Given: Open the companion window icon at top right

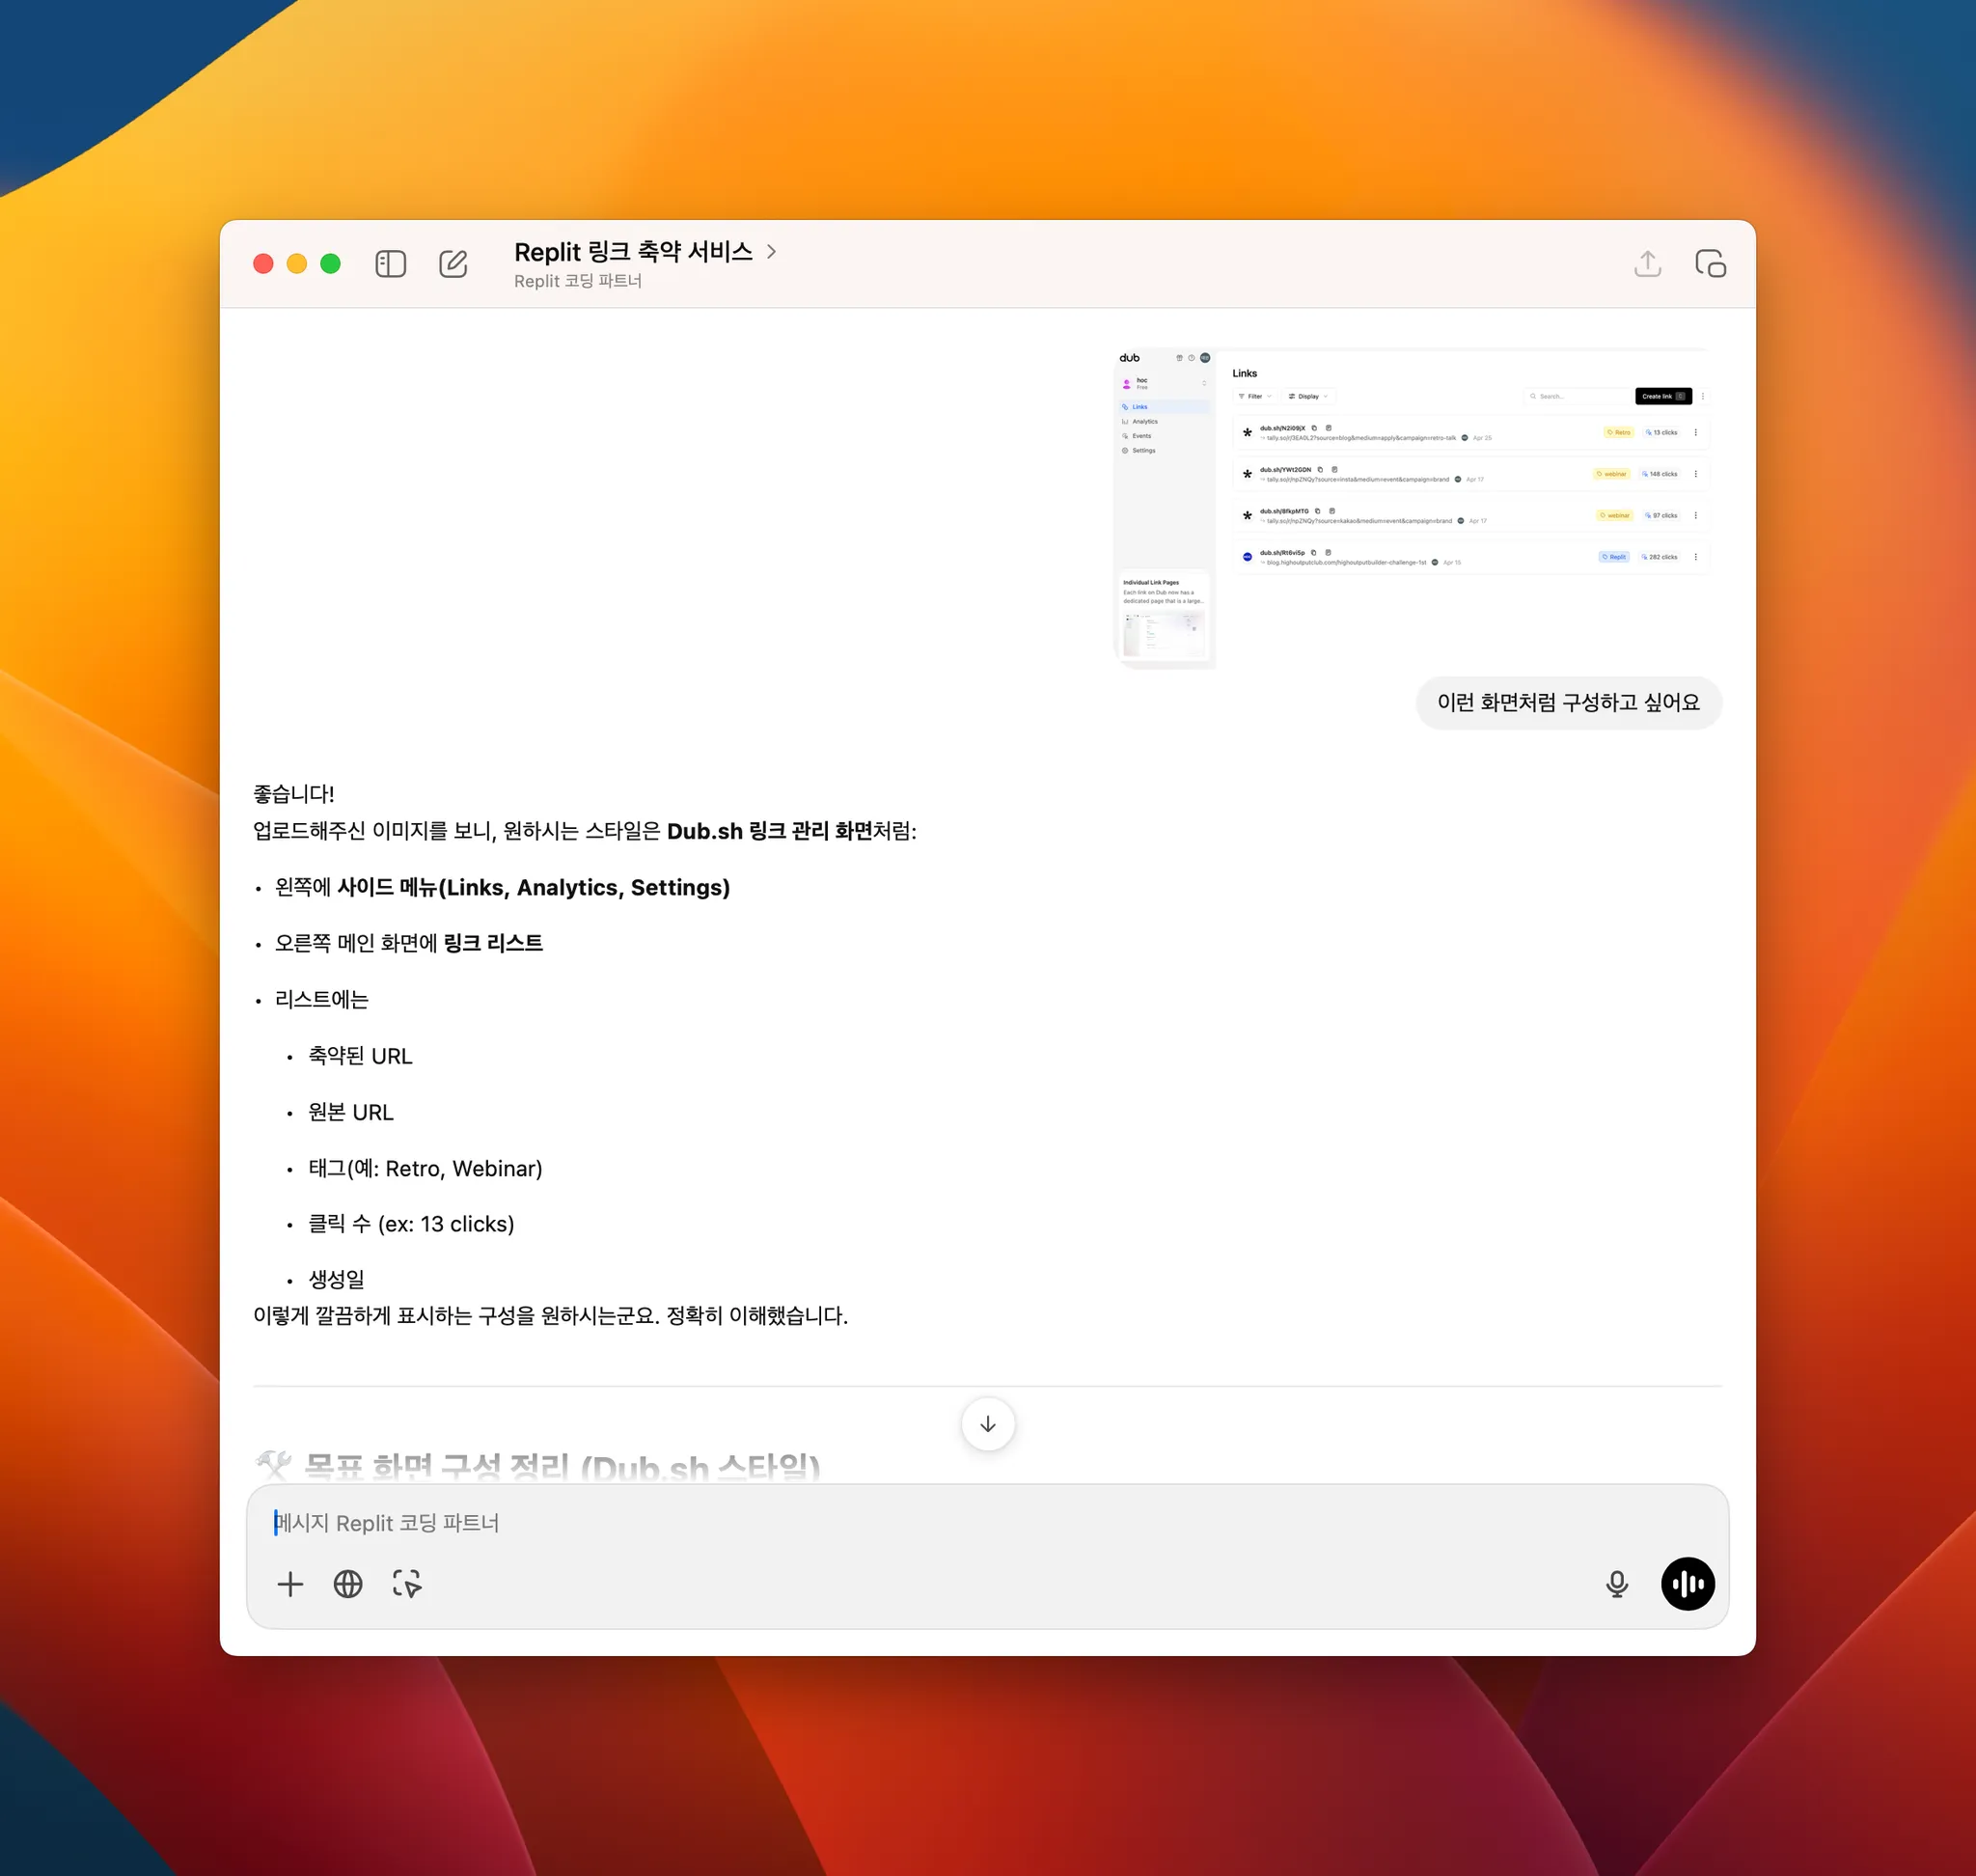Looking at the screenshot, I should 1710,264.
